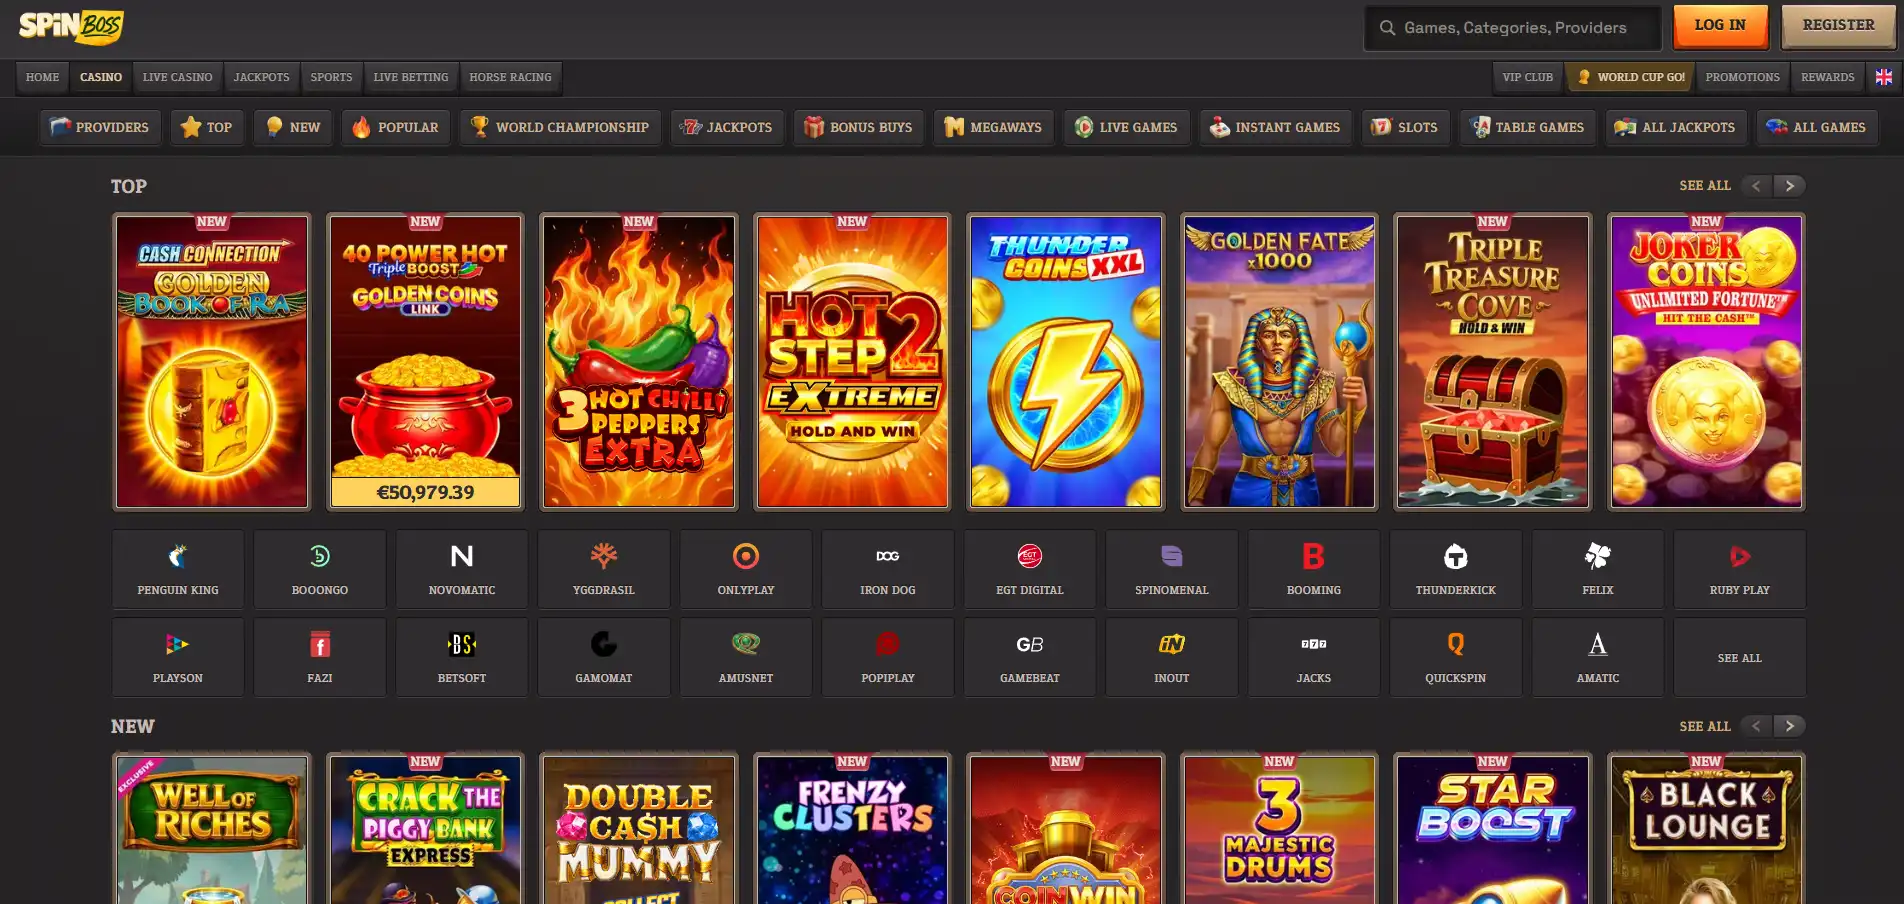Switch to the Sports menu tab
Image resolution: width=1904 pixels, height=904 pixels.
pyautogui.click(x=331, y=77)
